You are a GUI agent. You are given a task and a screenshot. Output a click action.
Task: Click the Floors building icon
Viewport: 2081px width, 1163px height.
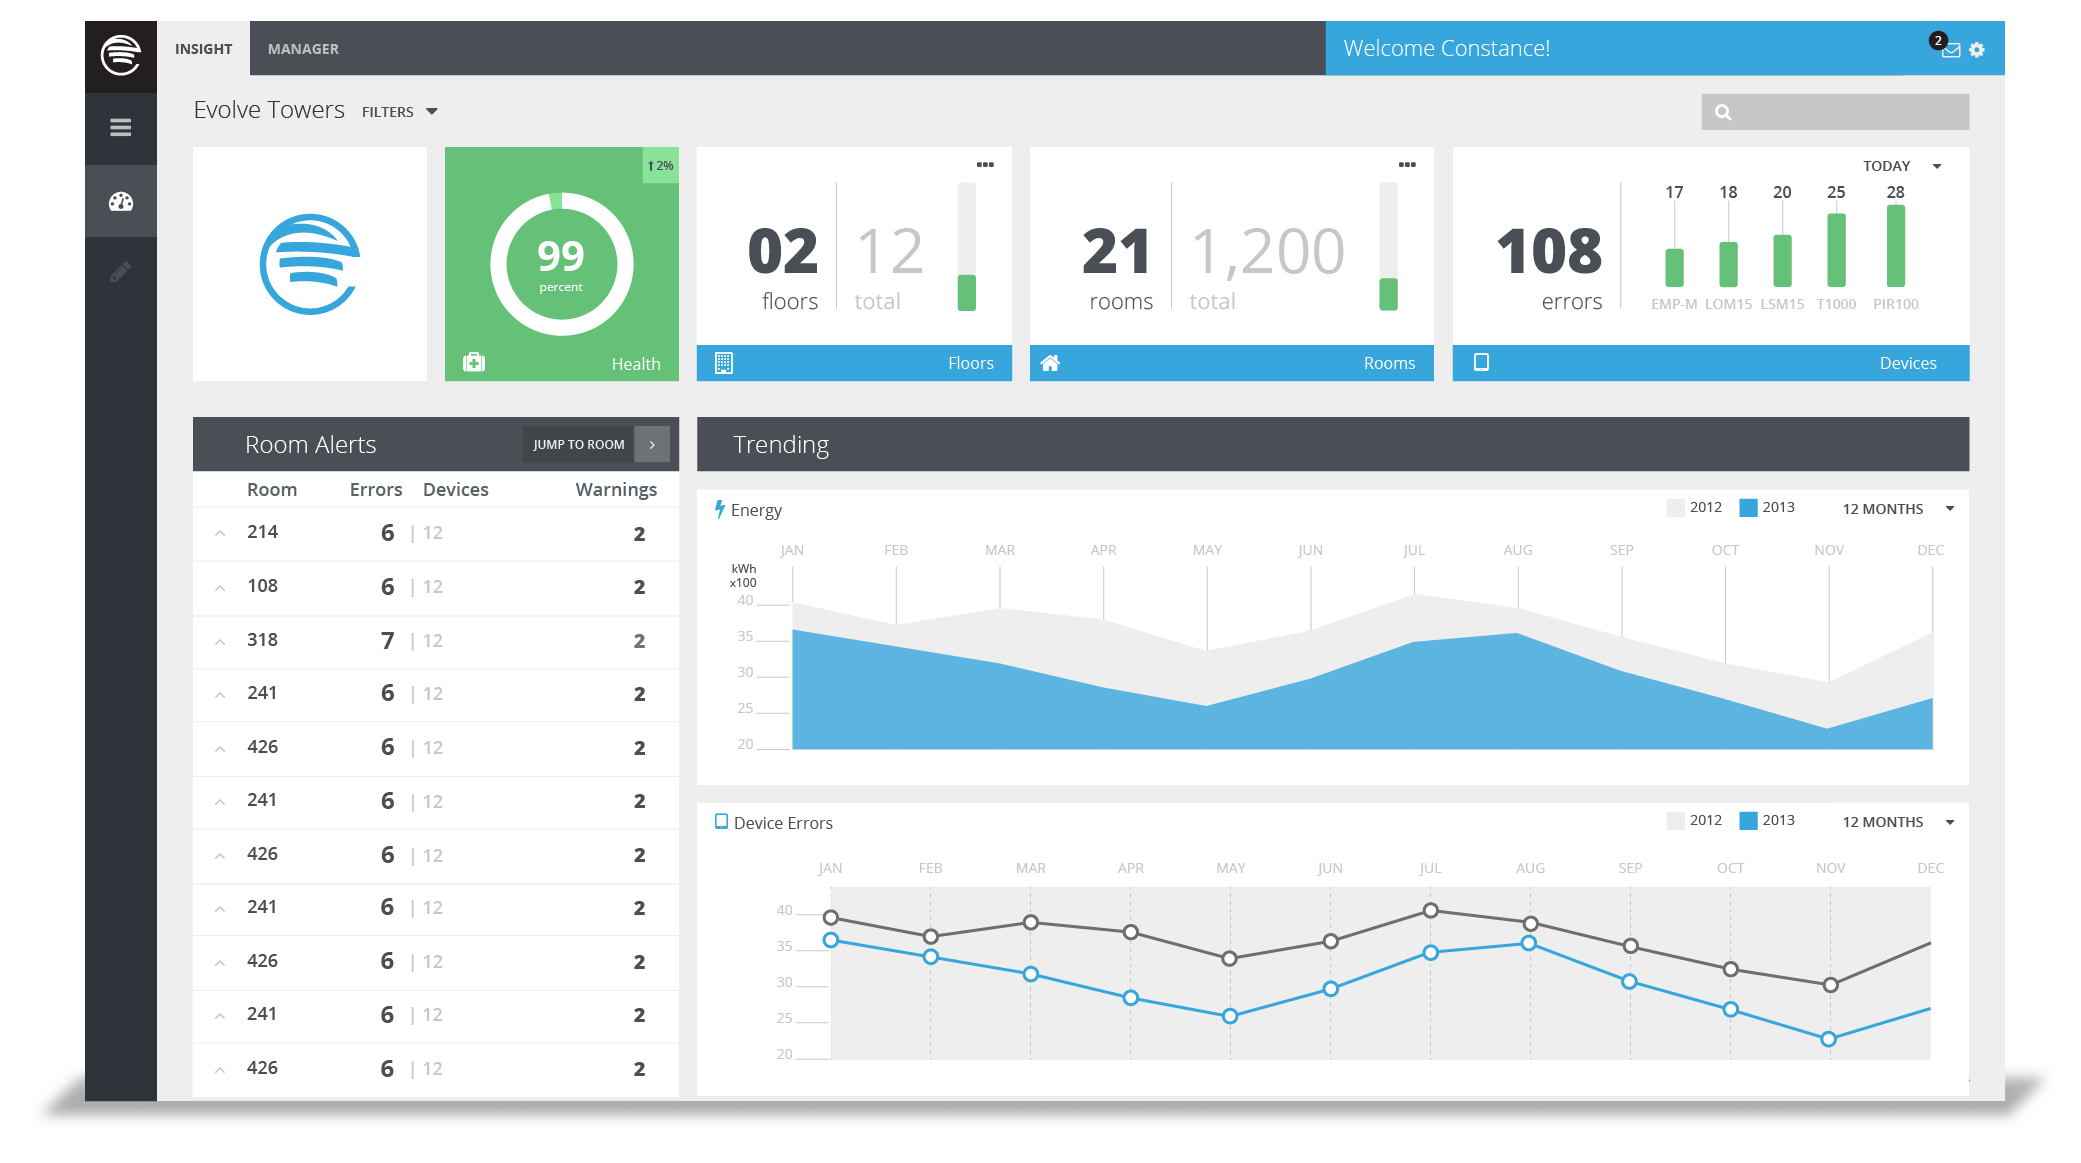point(724,363)
